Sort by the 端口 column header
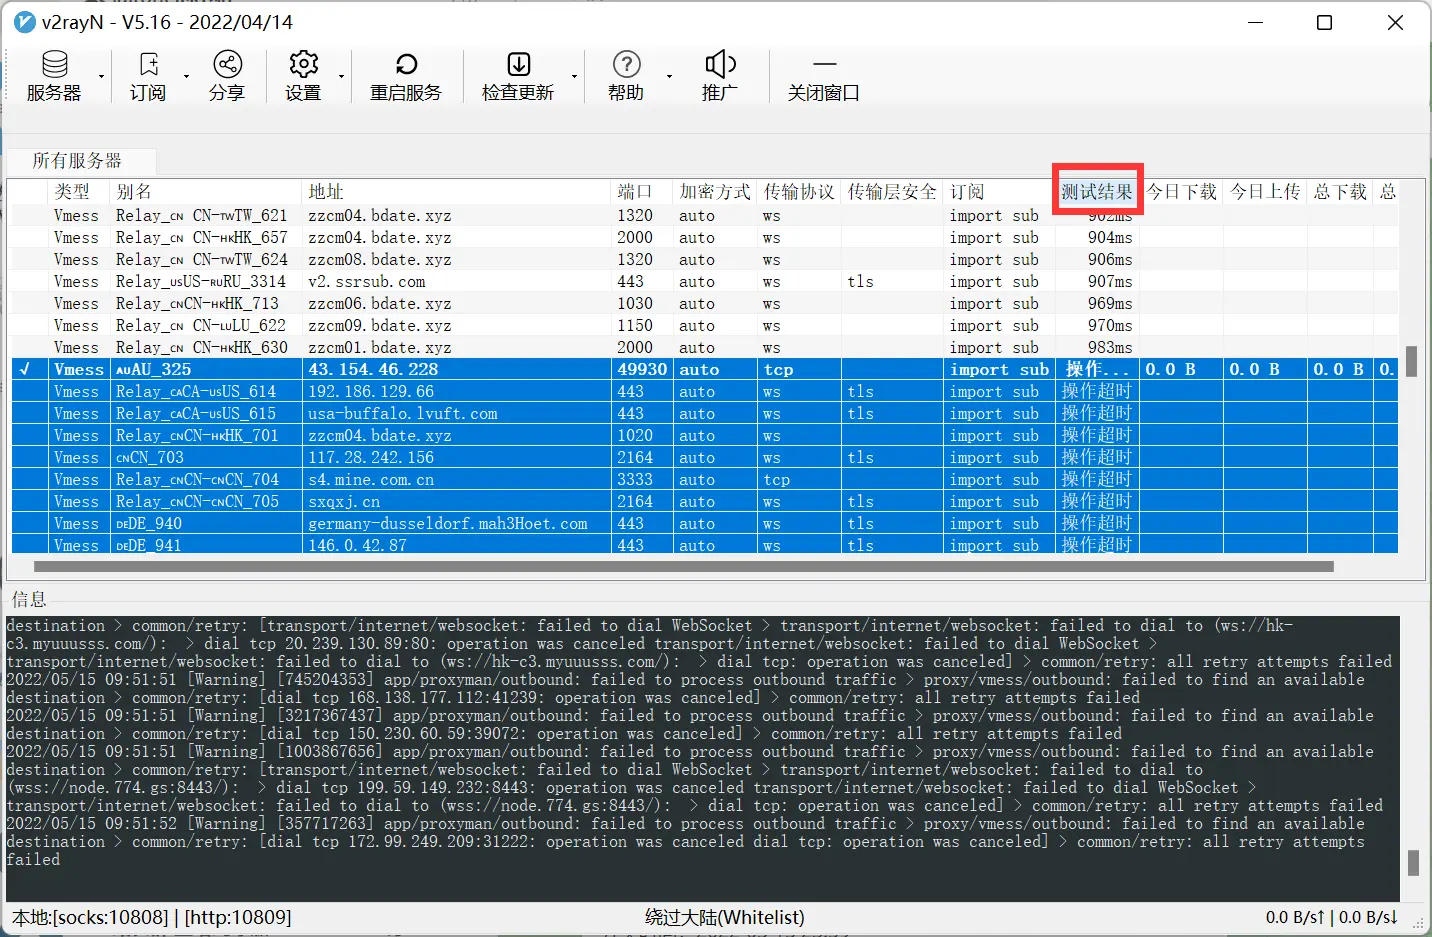 pos(642,192)
